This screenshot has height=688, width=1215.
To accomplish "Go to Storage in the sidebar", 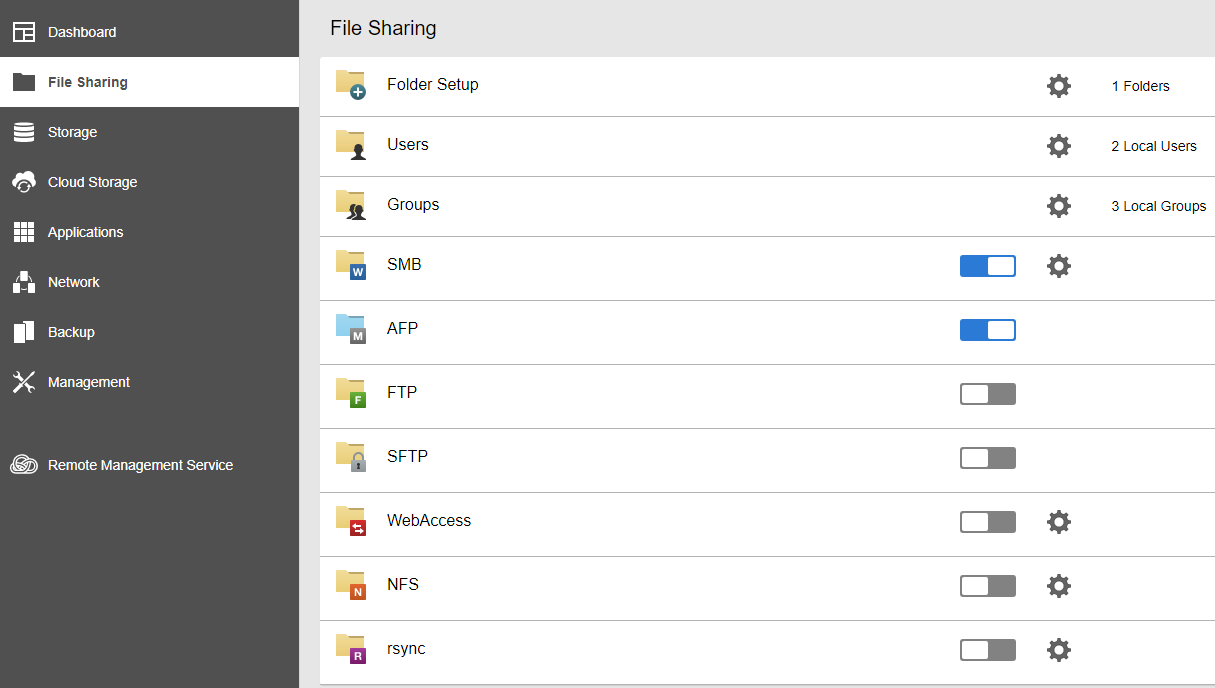I will tap(72, 132).
